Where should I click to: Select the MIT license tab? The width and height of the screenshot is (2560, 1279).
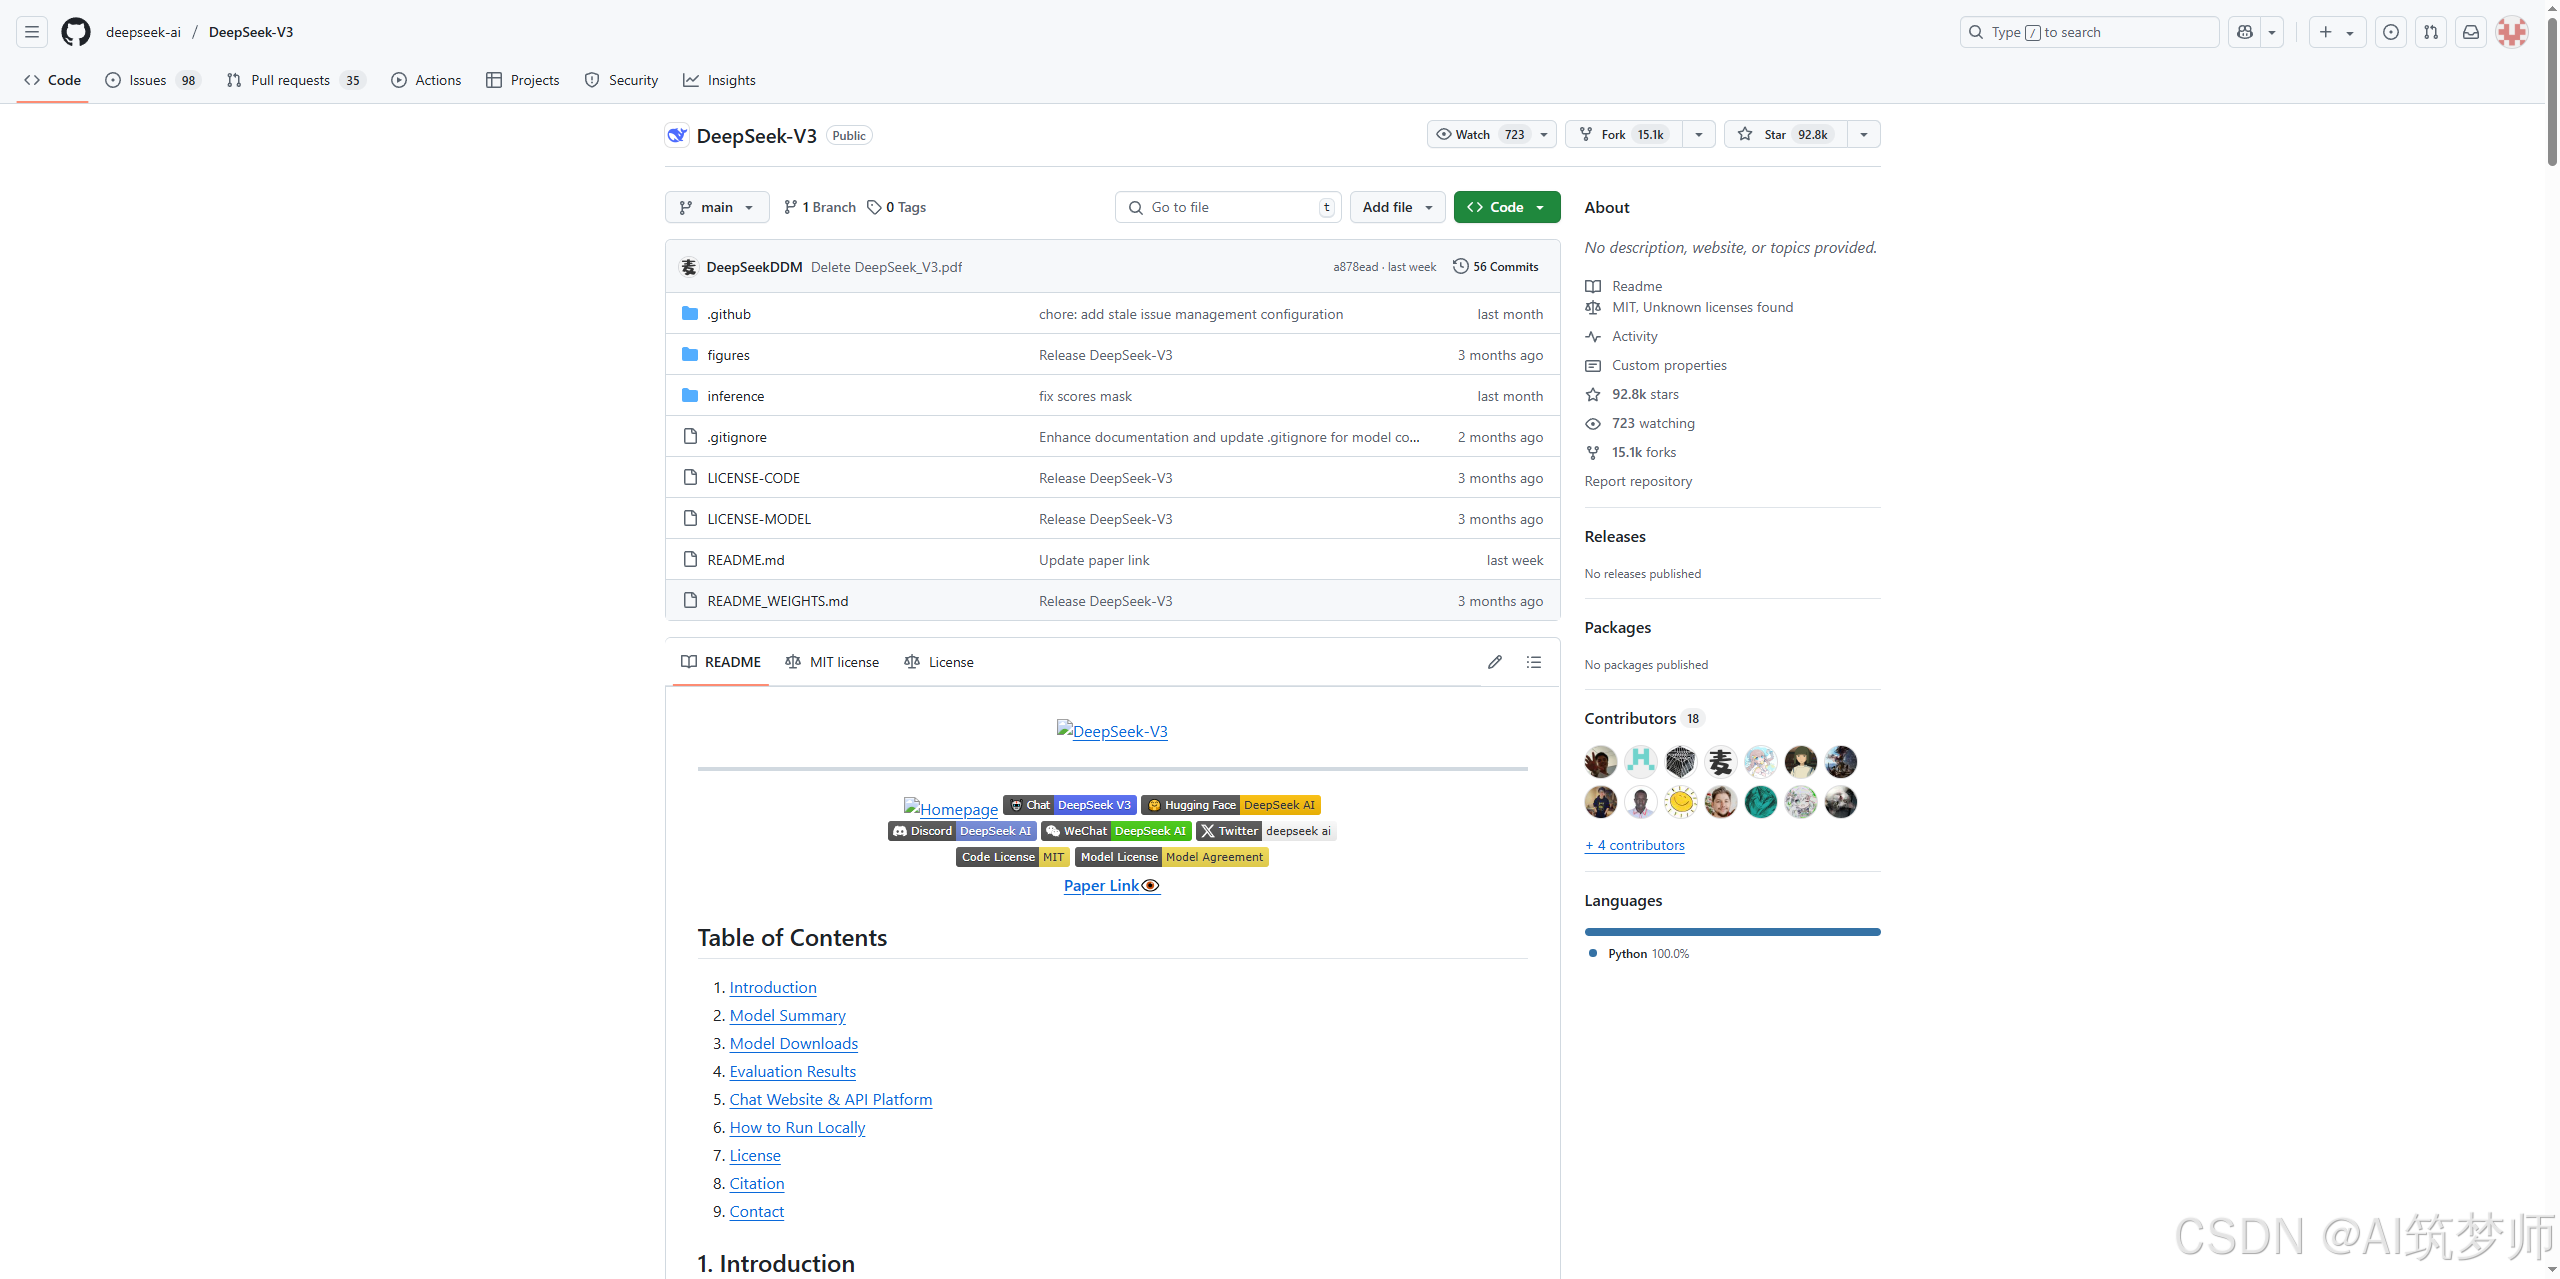pyautogui.click(x=833, y=662)
